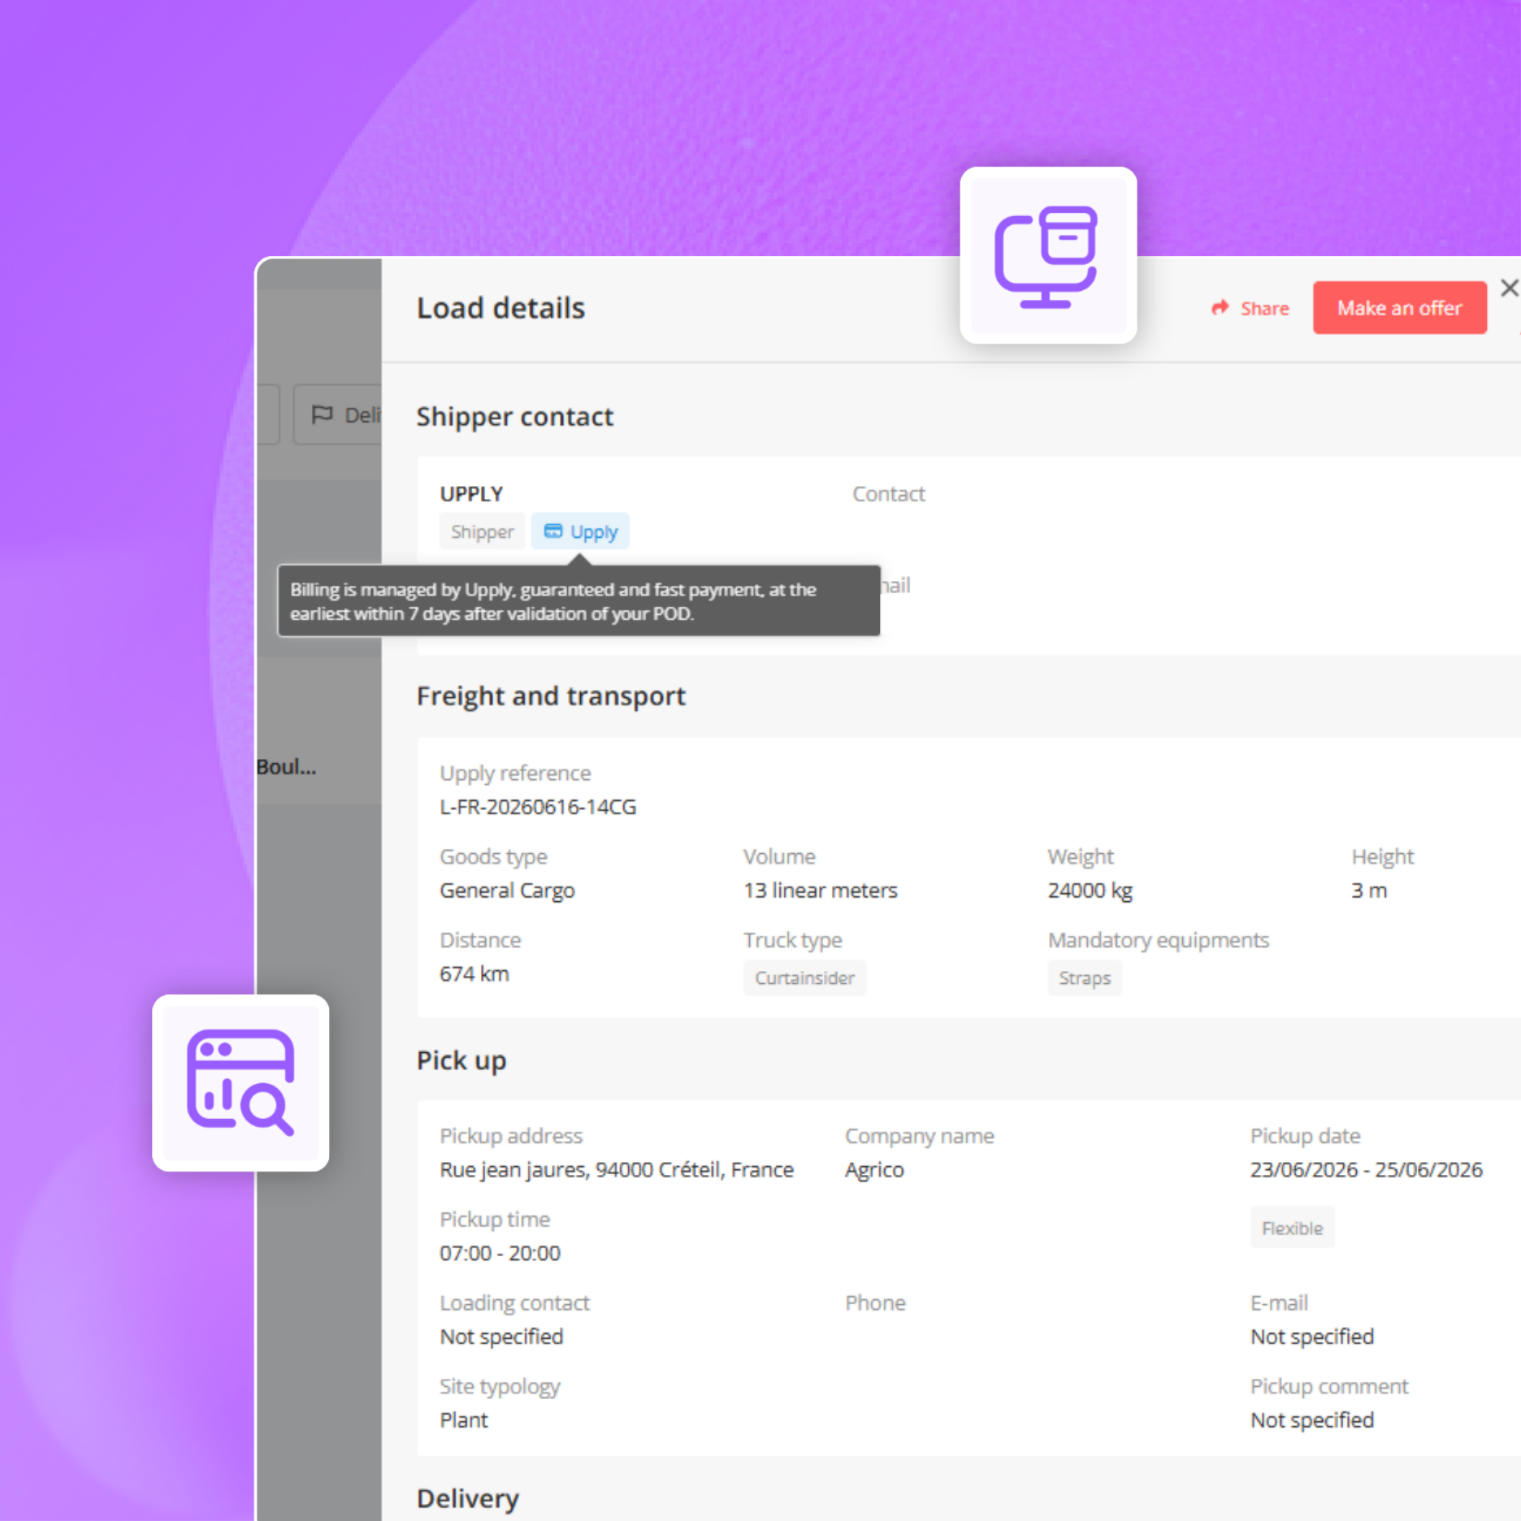Click the Make an offer button
Viewport: 1521px width, 1521px height.
coord(1399,308)
